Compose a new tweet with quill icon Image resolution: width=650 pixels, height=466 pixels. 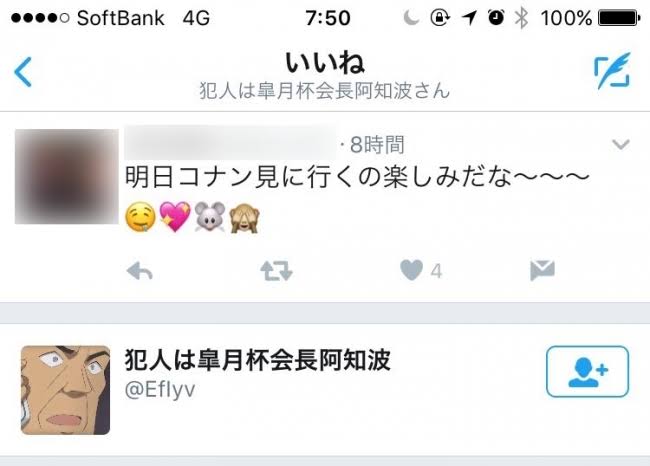click(612, 71)
